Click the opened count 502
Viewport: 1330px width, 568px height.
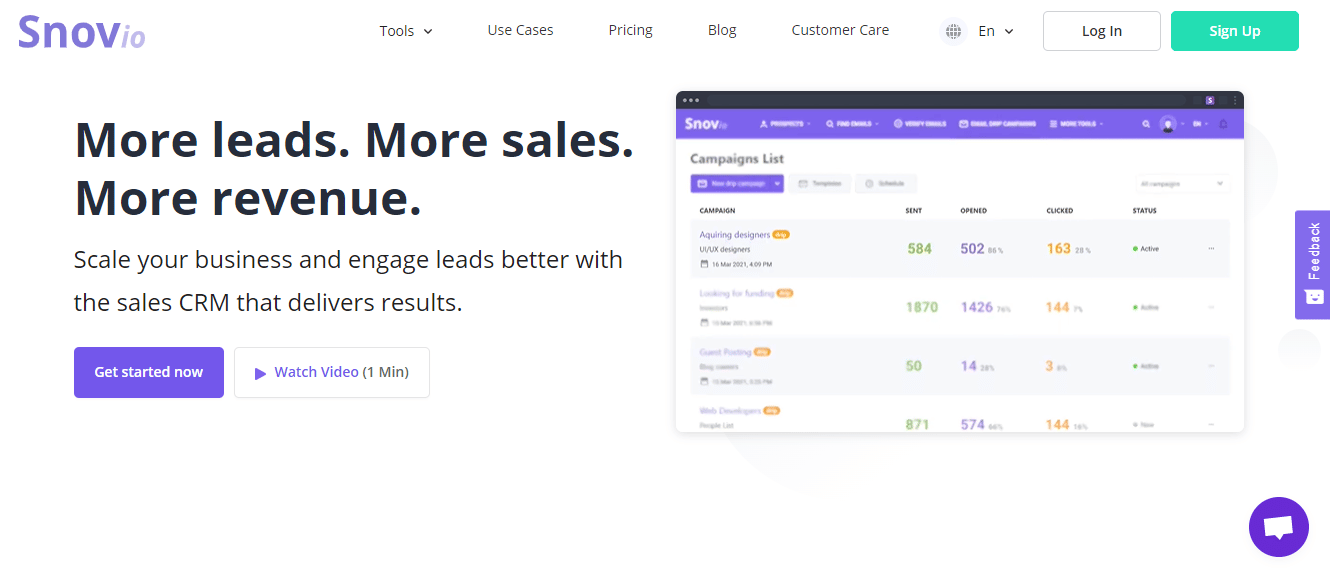pyautogui.click(x=972, y=248)
